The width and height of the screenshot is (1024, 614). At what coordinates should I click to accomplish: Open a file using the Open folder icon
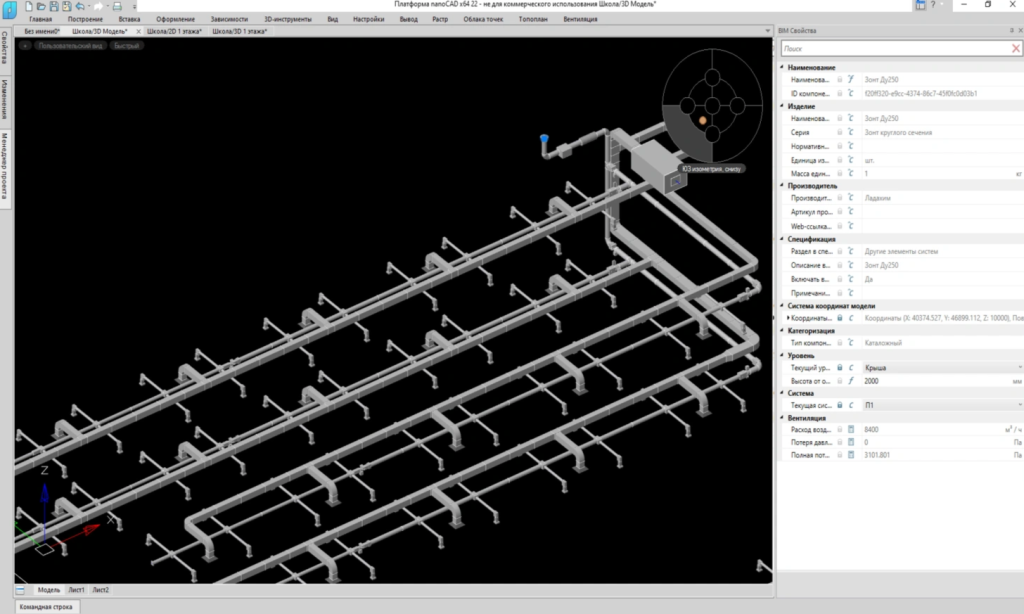click(x=41, y=6)
